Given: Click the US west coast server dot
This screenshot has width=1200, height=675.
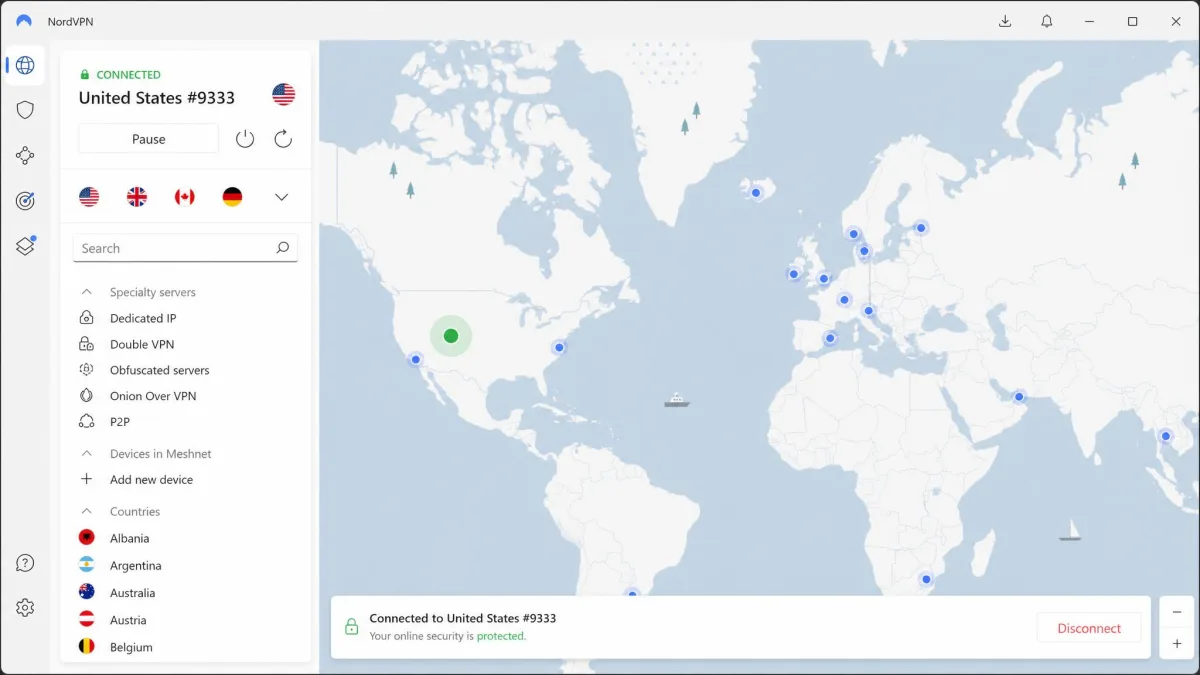Looking at the screenshot, I should click(416, 360).
